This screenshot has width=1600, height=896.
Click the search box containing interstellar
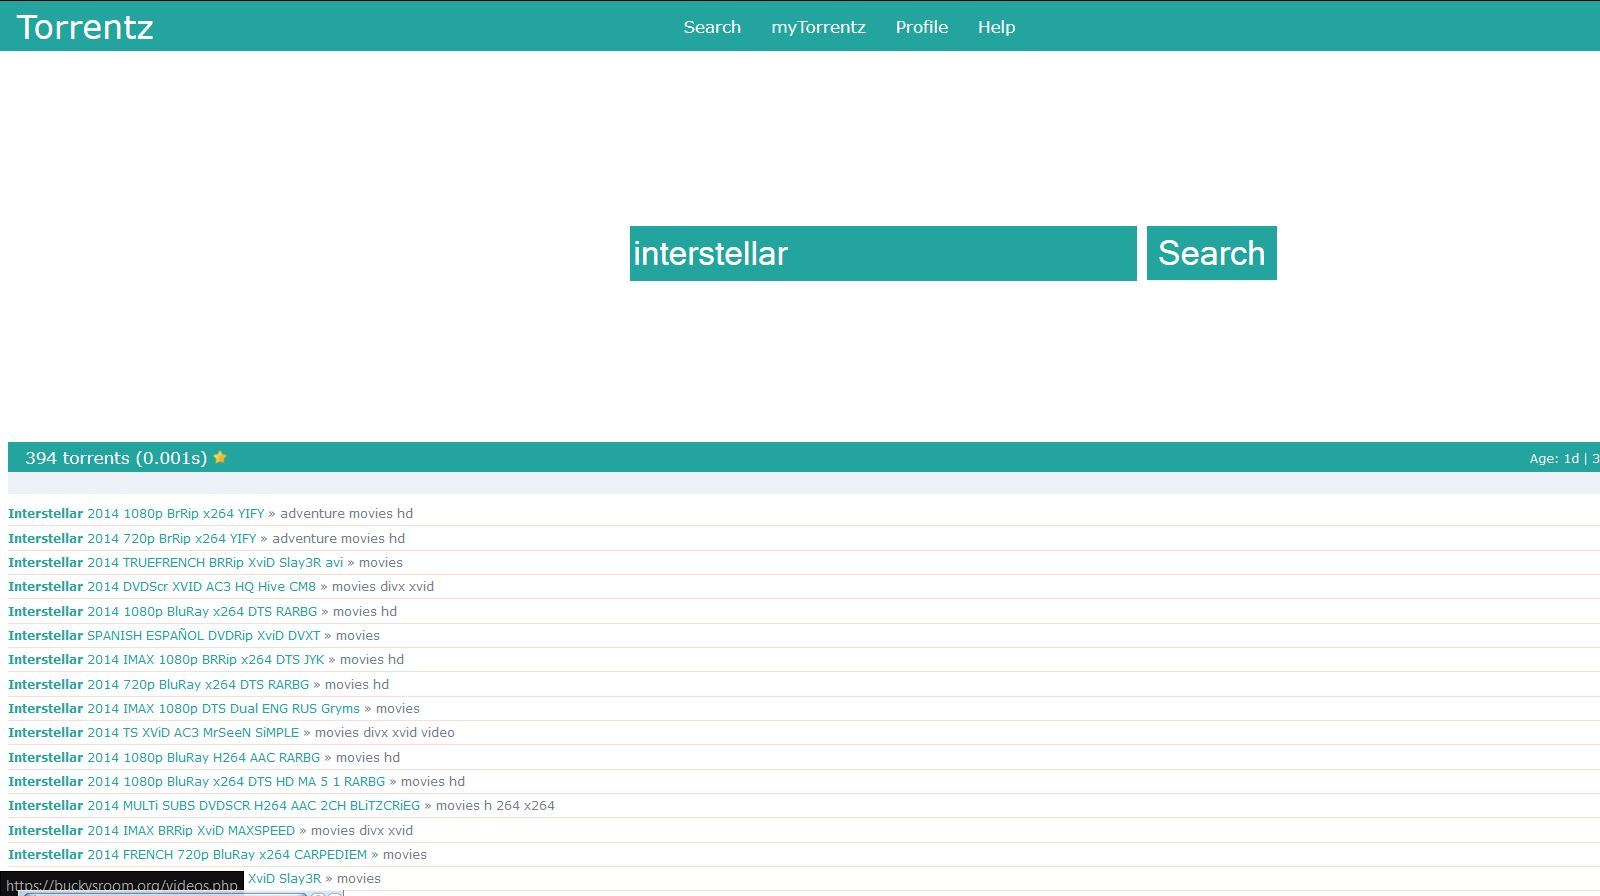[x=883, y=253]
